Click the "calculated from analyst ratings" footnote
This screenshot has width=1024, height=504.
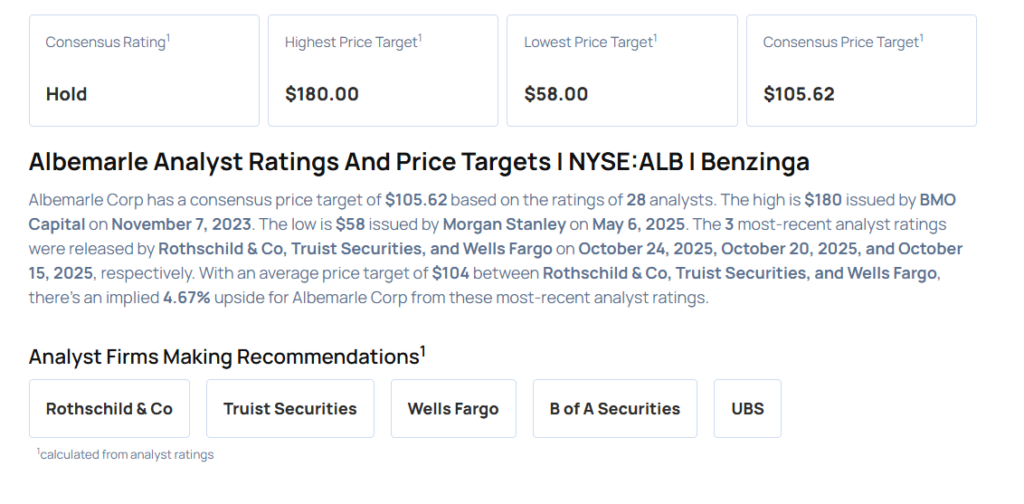(x=127, y=454)
